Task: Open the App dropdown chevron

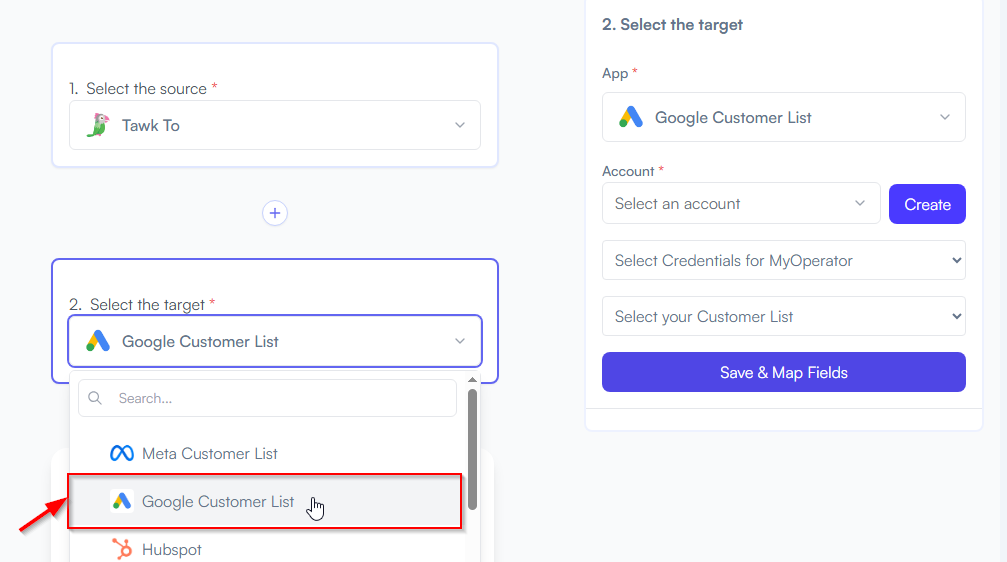Action: (945, 117)
